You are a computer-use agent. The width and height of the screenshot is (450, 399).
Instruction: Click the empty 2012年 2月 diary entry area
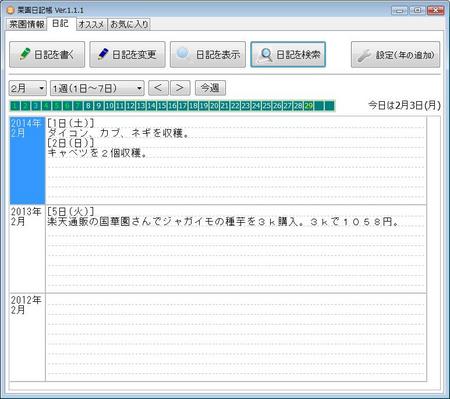pyautogui.click(x=236, y=337)
